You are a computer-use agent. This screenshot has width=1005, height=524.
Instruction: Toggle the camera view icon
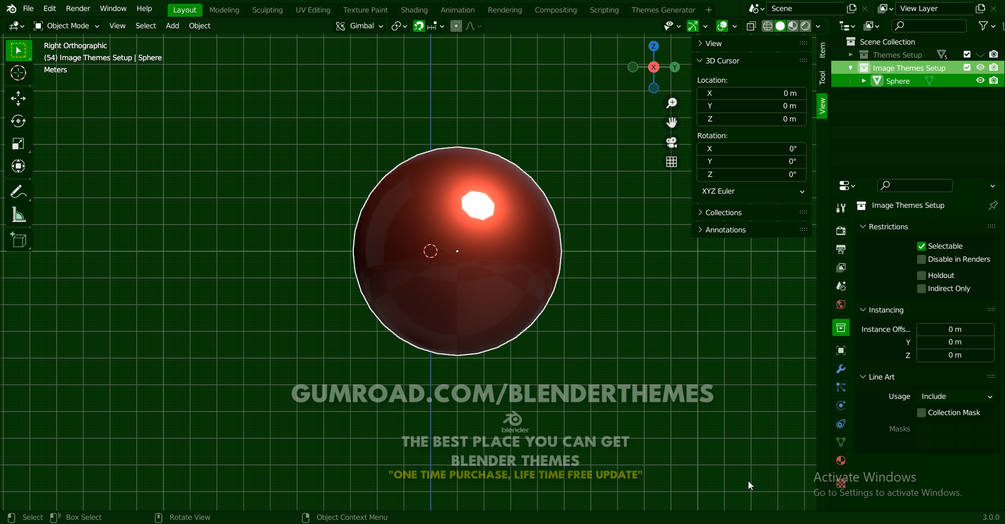(671, 142)
